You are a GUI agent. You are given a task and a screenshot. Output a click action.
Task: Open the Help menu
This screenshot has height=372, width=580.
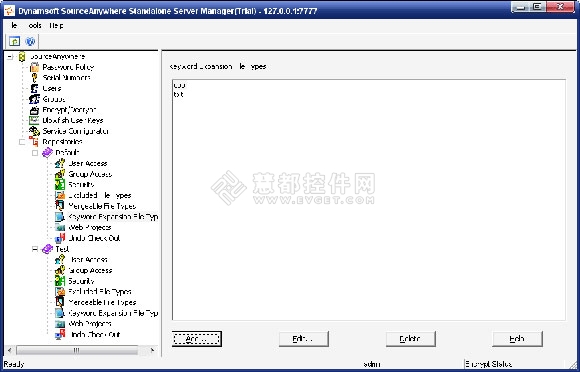pos(56,26)
